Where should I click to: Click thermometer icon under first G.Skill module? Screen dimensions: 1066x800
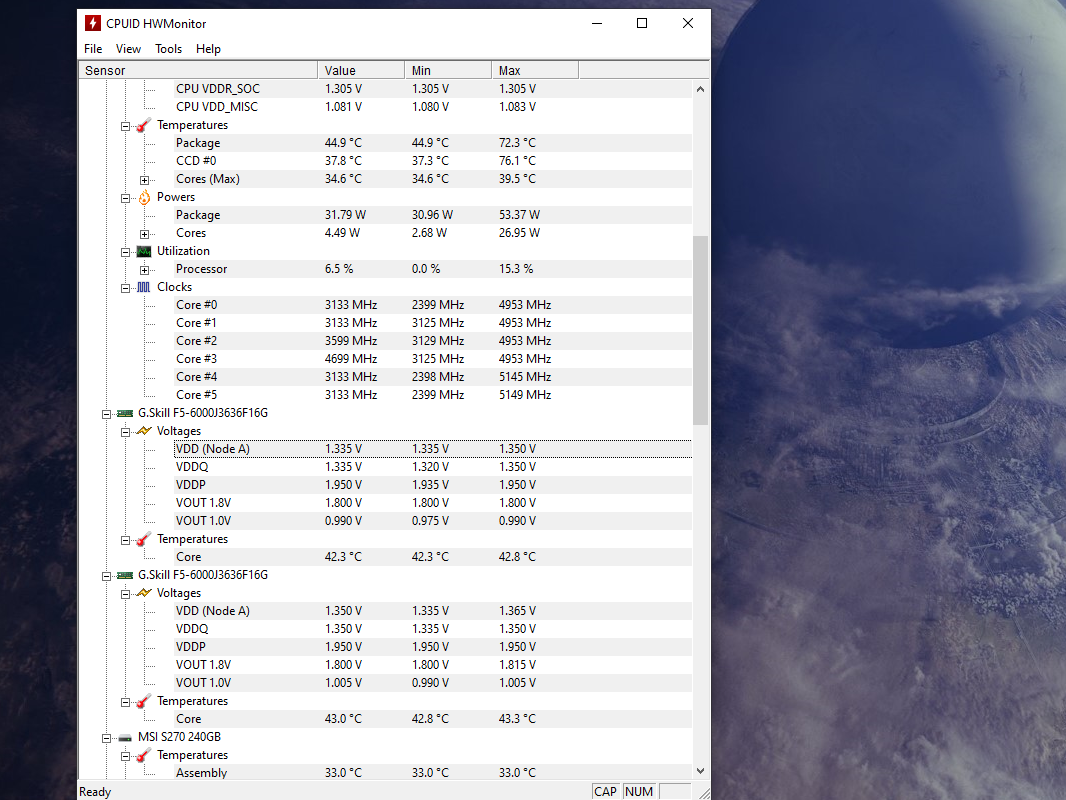coord(143,539)
